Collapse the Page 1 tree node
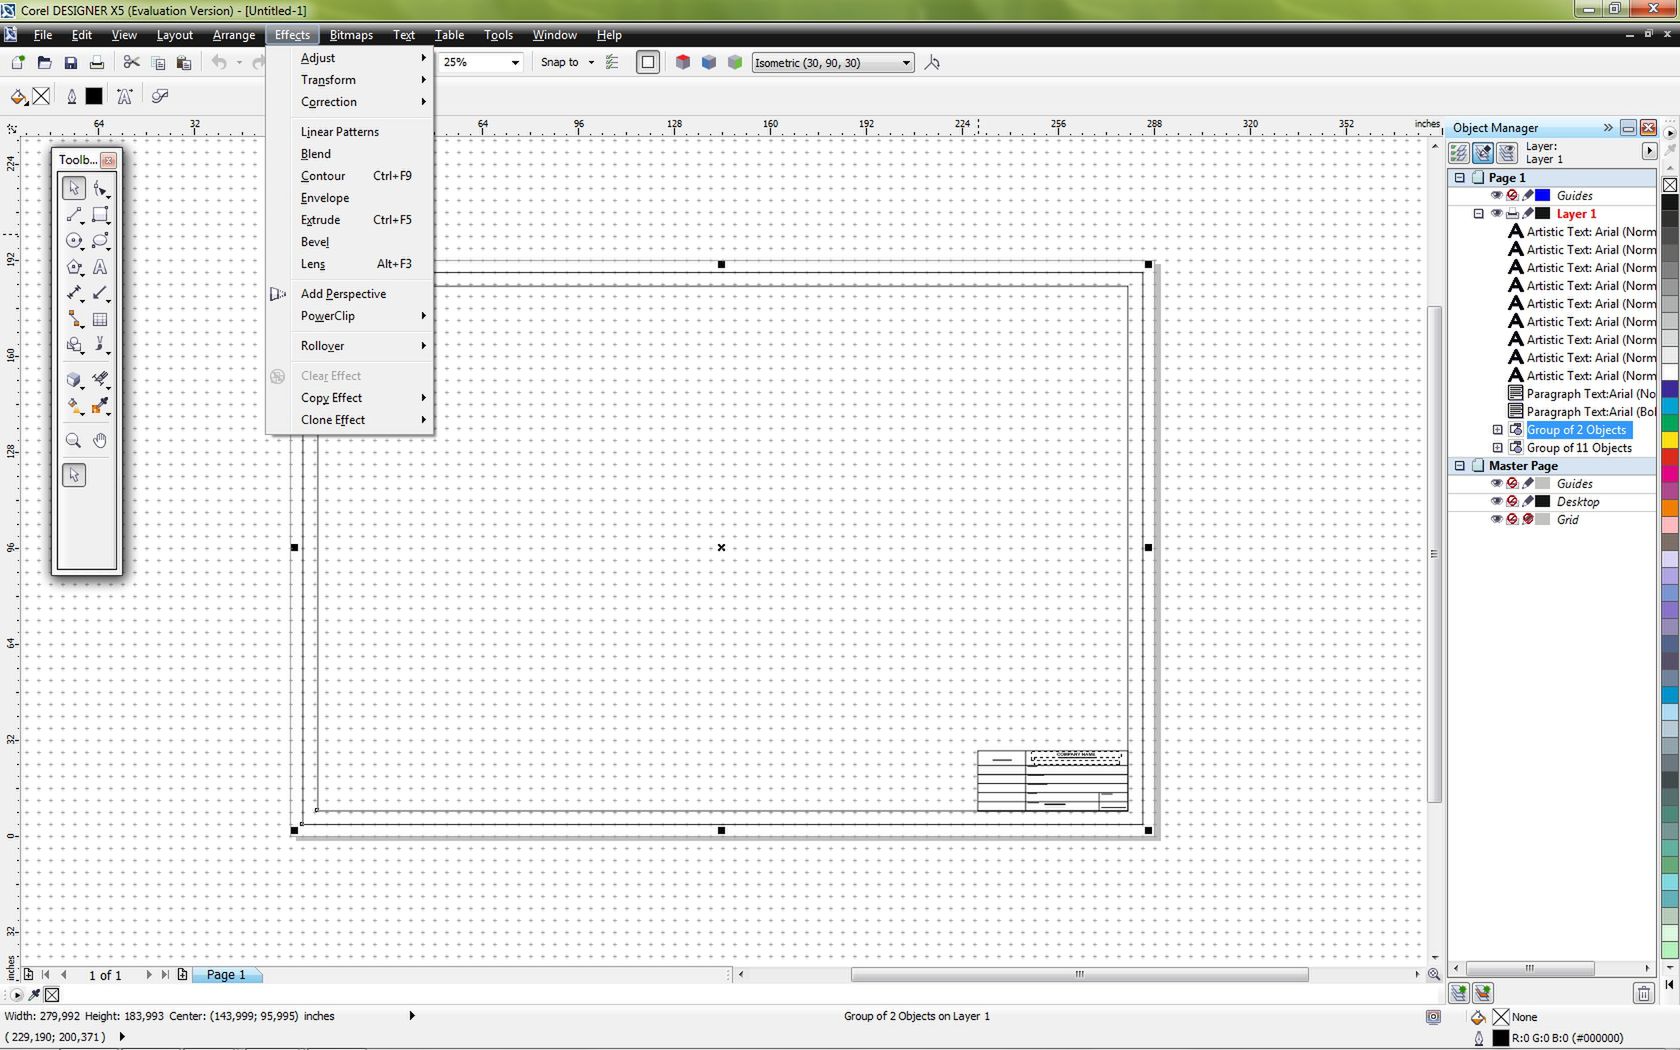1680x1050 pixels. point(1460,178)
